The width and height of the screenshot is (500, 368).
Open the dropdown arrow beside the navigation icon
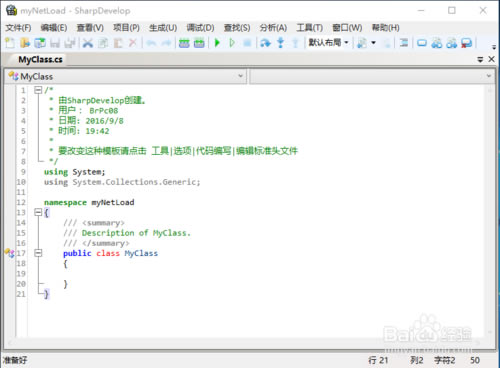(373, 43)
